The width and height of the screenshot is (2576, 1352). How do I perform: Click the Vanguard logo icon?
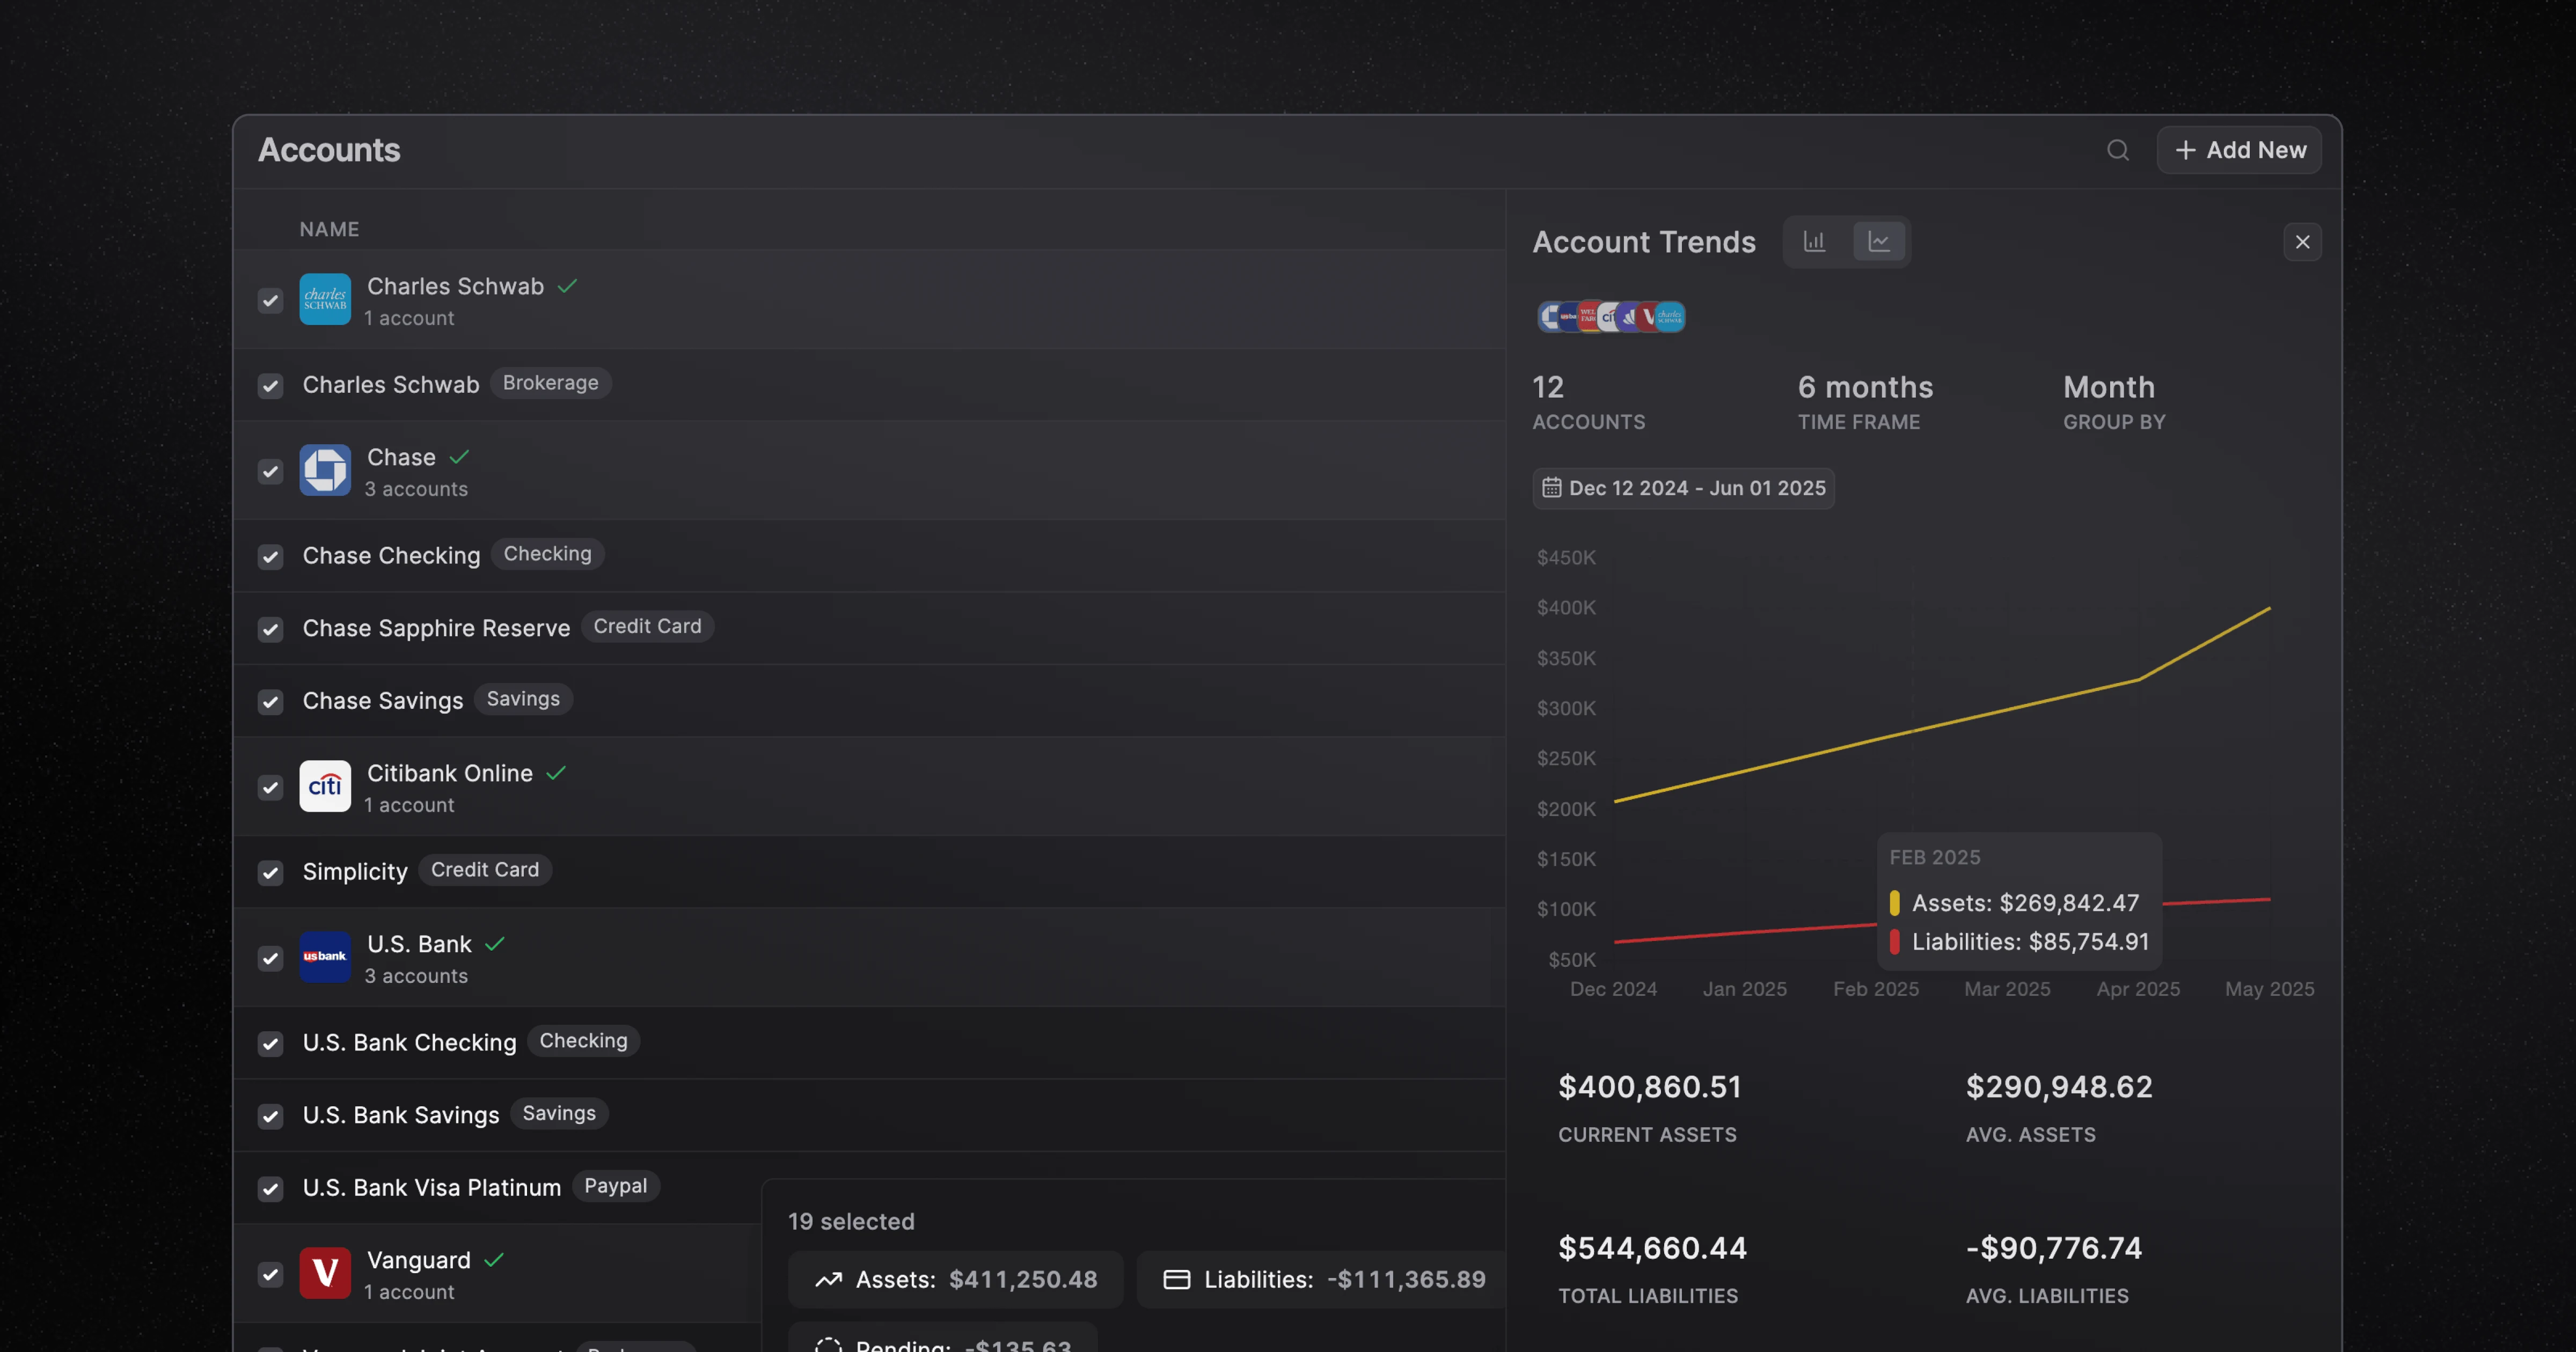pos(325,1272)
